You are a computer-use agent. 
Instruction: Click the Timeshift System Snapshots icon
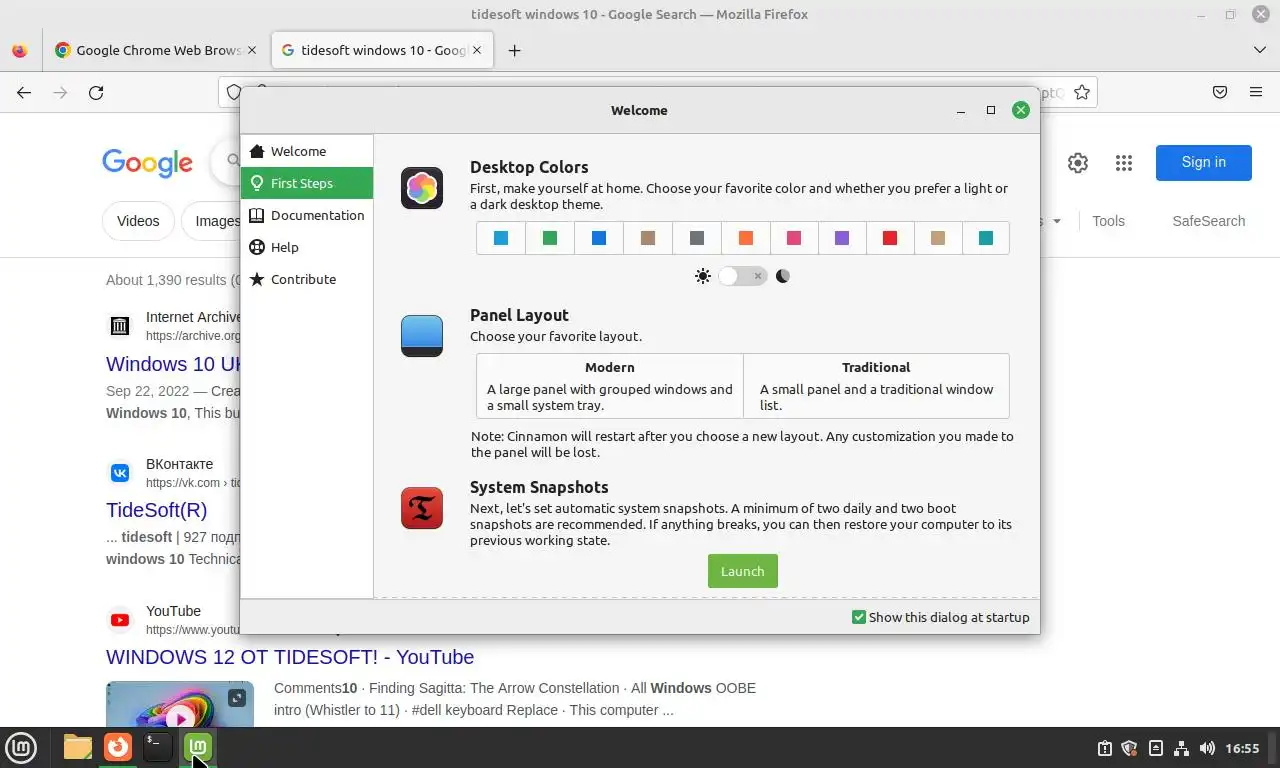[422, 508]
